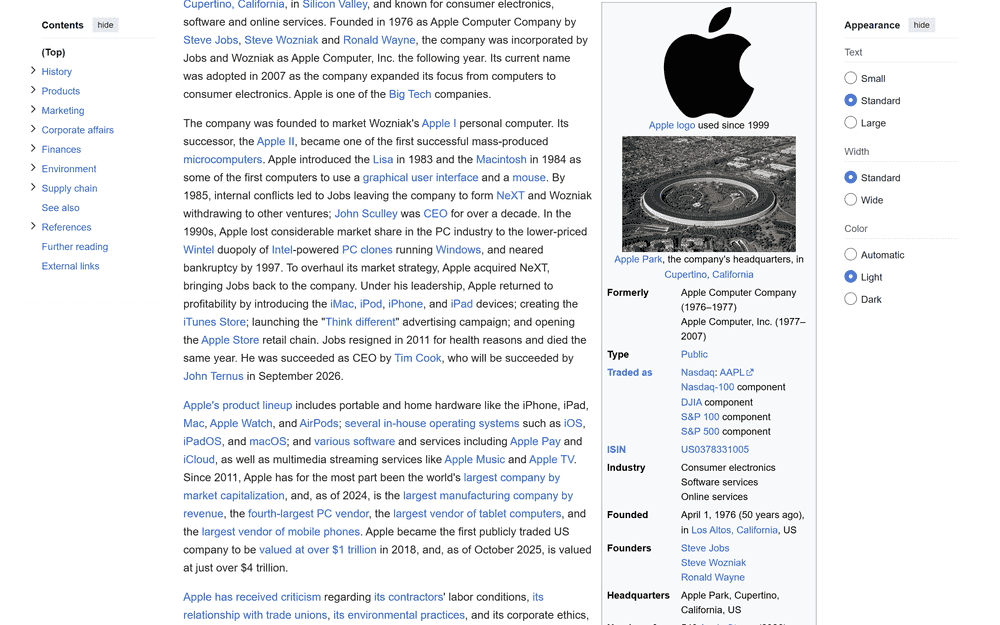
Task: Expand the References section chevron
Action: tap(33, 226)
